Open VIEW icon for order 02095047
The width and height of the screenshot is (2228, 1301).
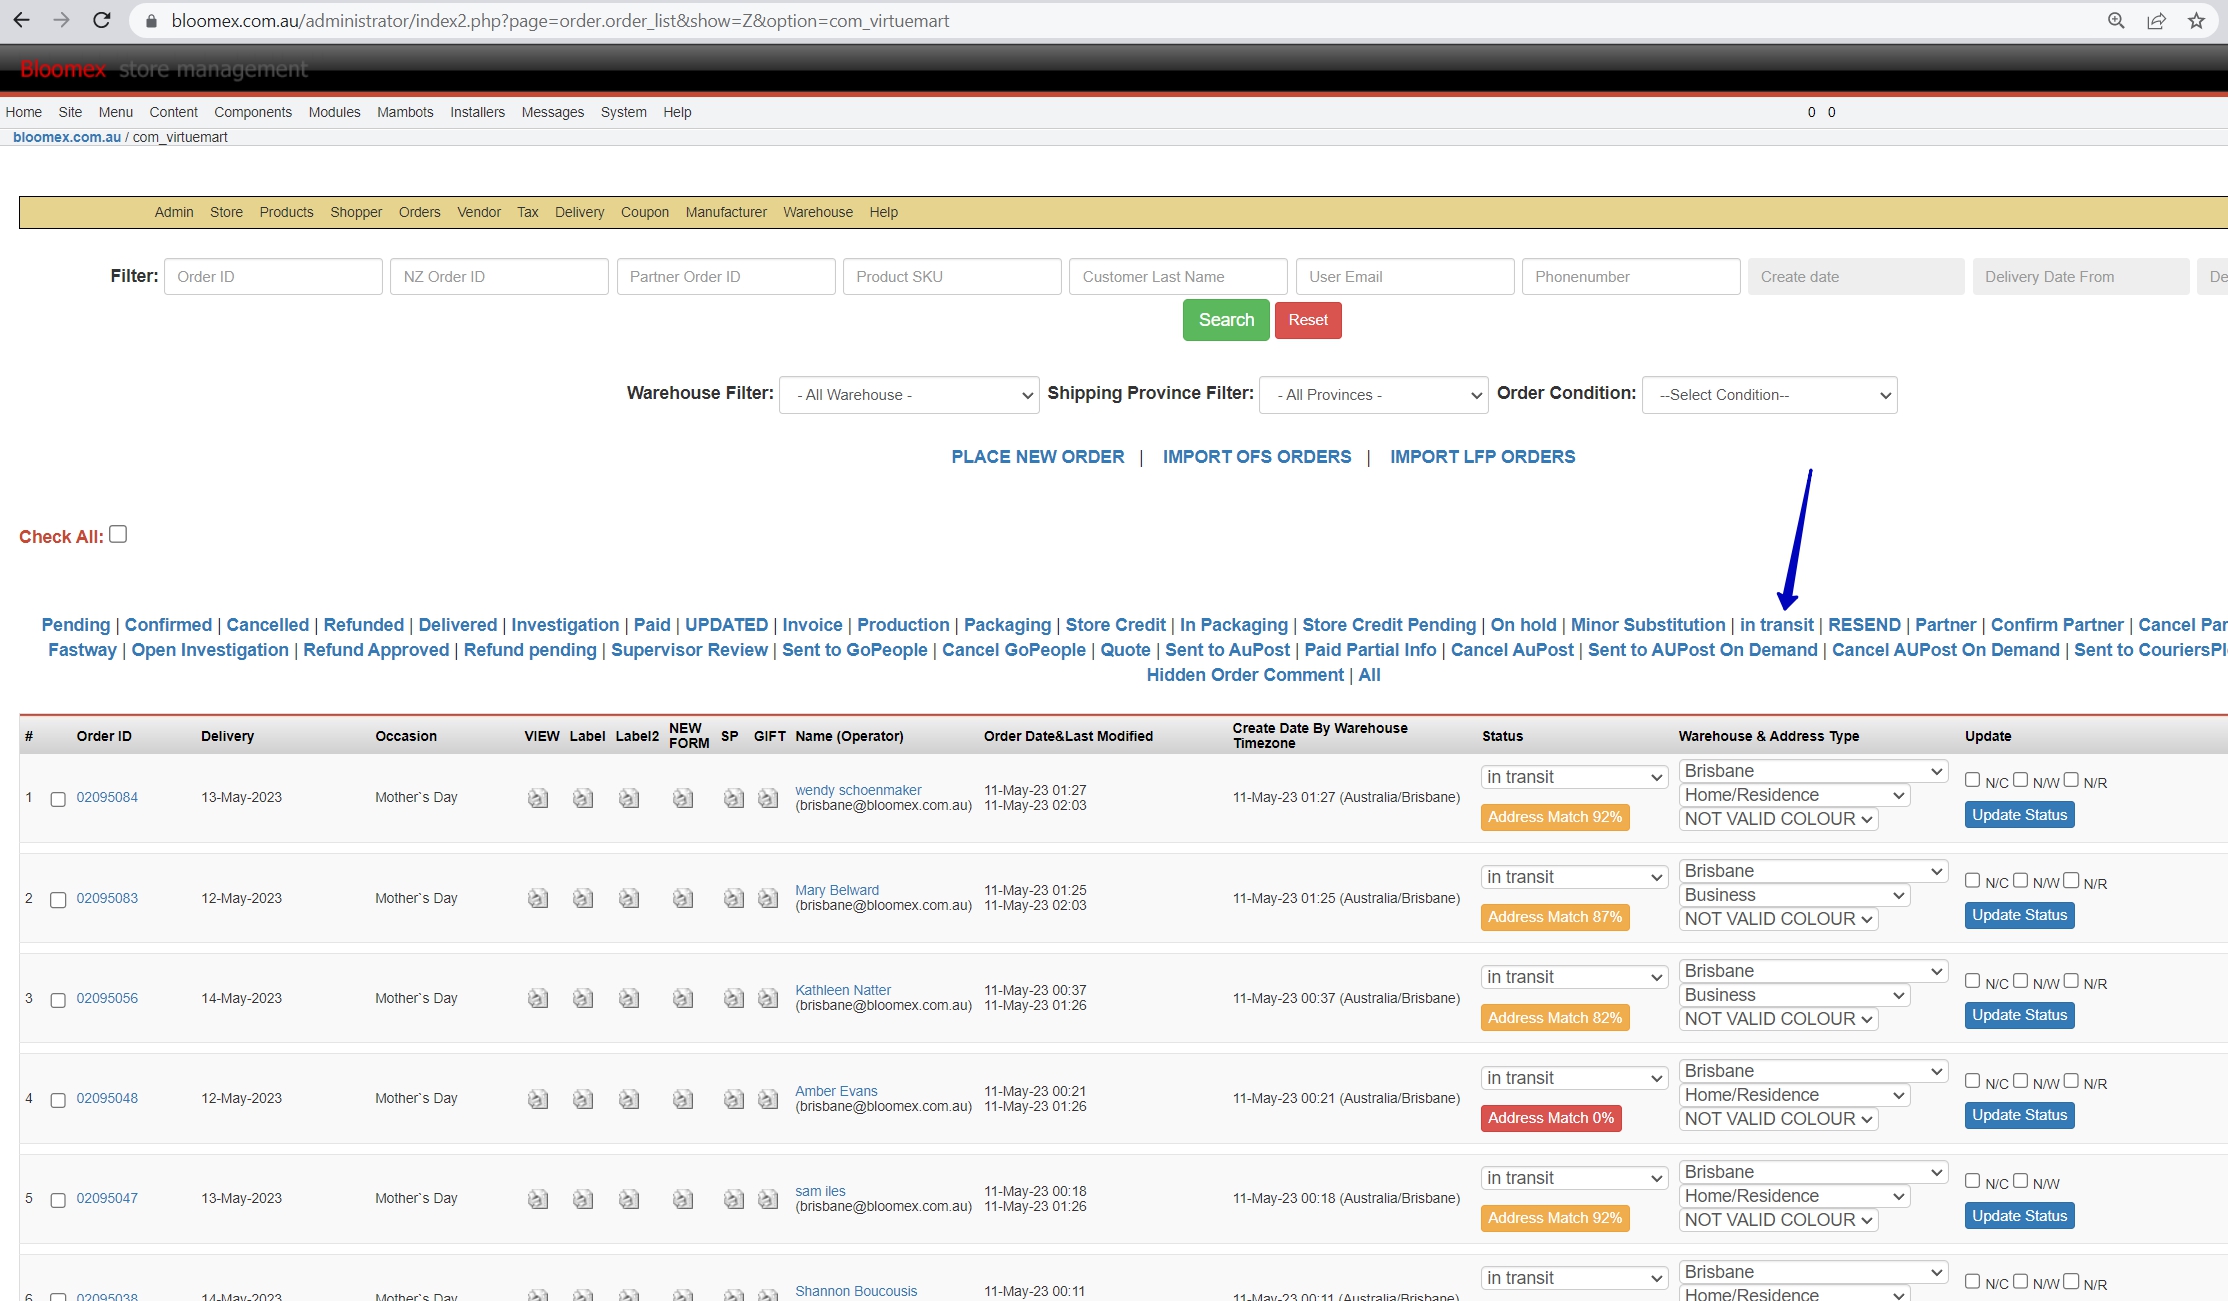coord(538,1199)
